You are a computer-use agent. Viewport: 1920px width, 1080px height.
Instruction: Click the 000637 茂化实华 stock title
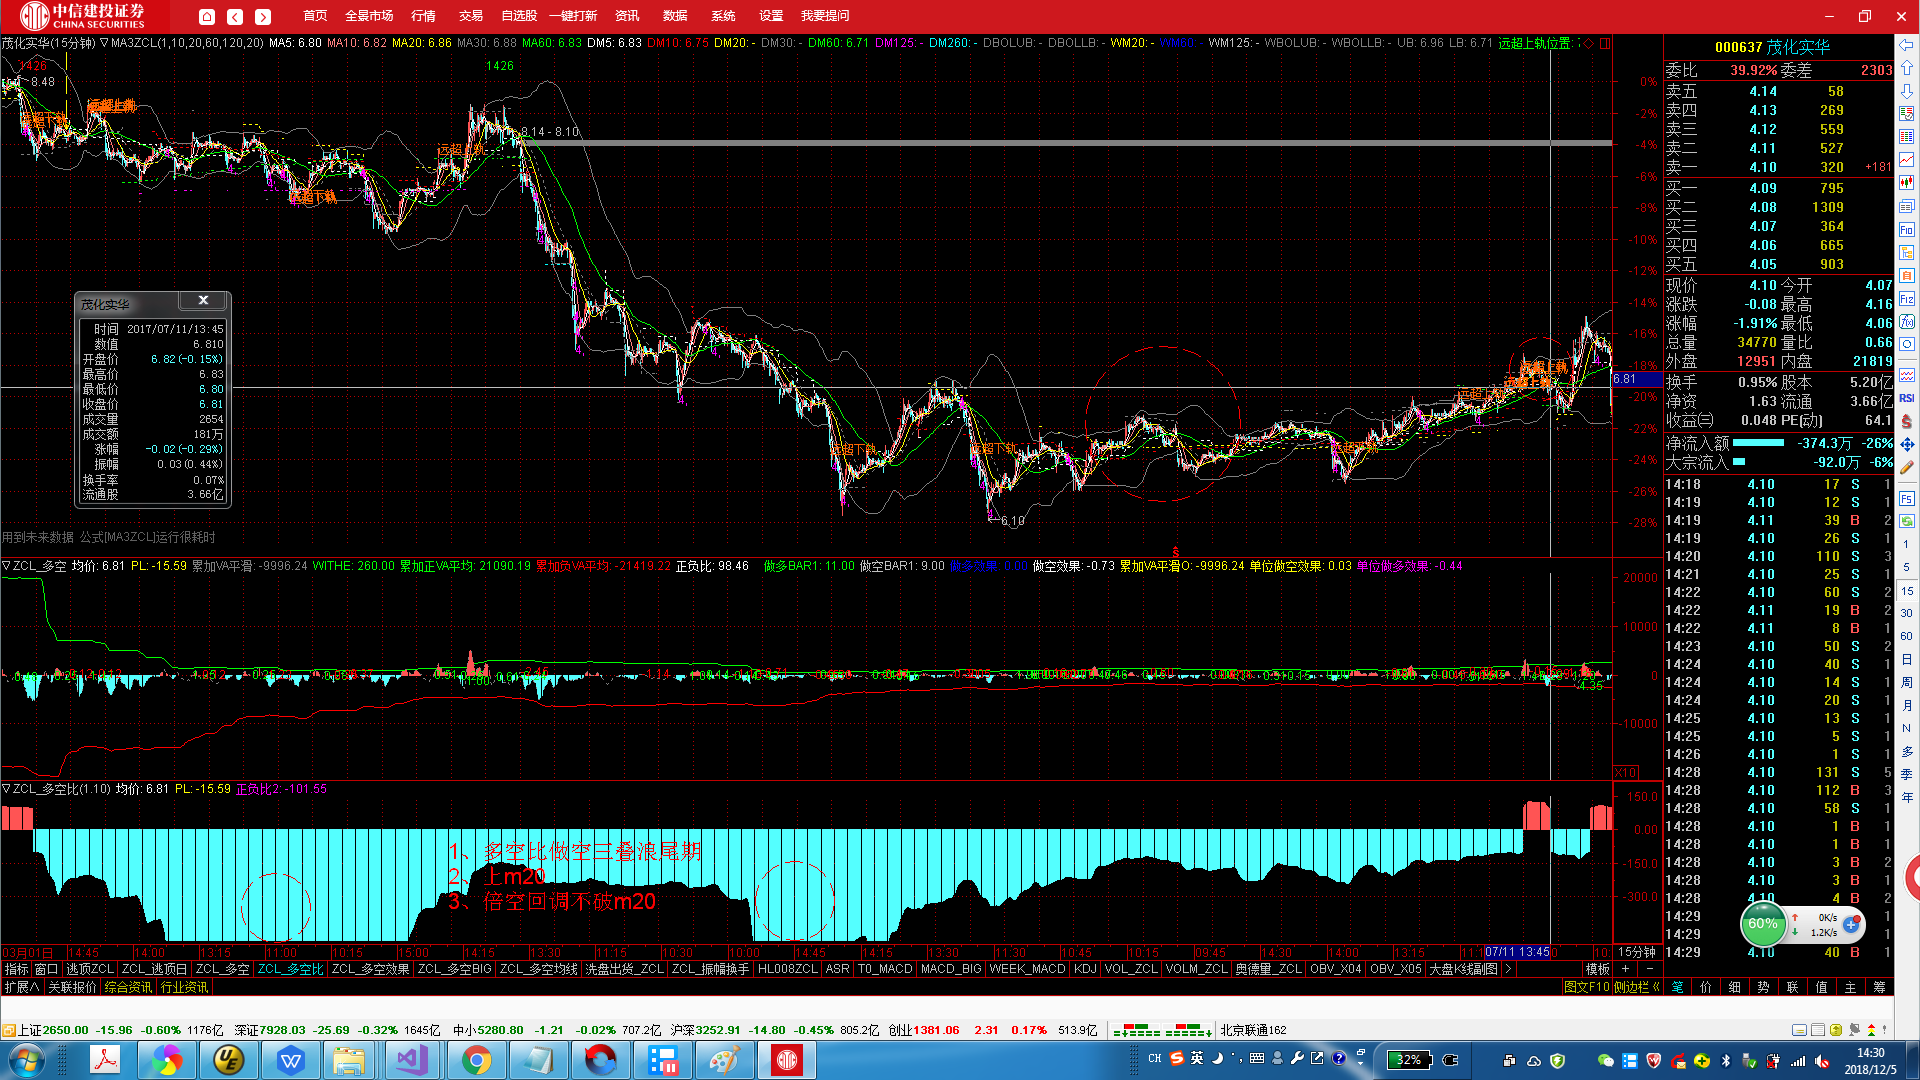click(1772, 47)
